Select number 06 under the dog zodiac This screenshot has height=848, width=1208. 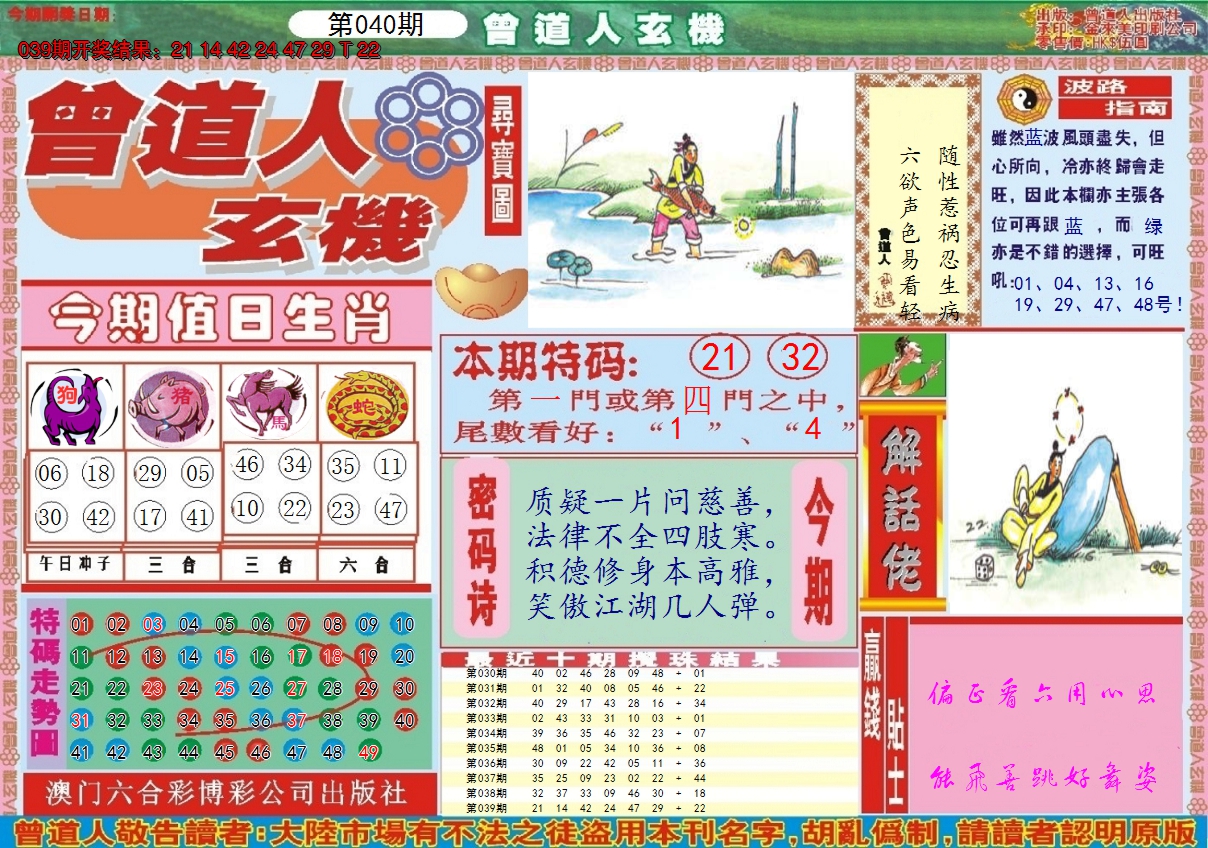click(x=50, y=474)
